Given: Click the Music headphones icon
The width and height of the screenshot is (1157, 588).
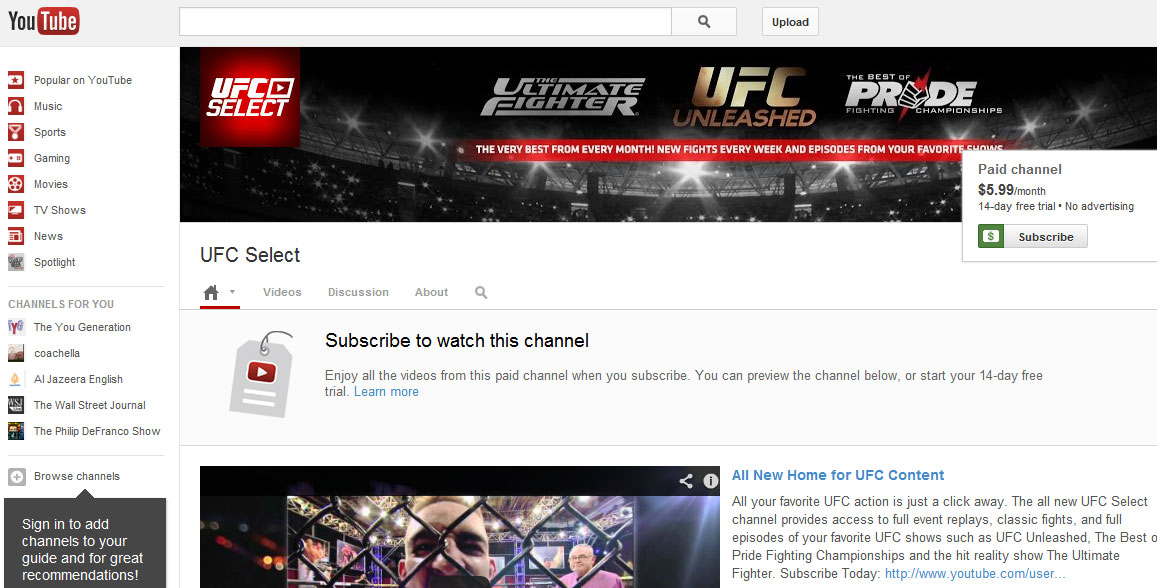Looking at the screenshot, I should tap(15, 106).
